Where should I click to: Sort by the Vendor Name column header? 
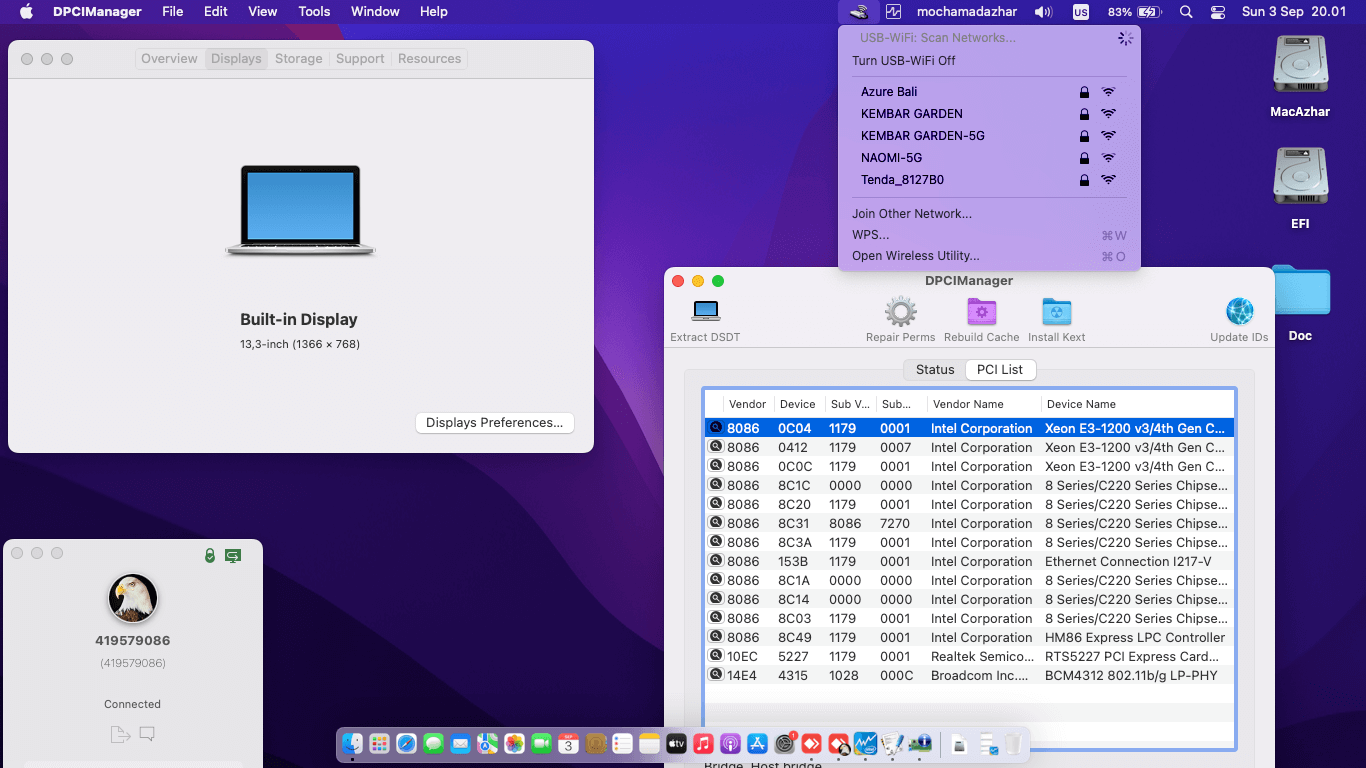[982, 404]
